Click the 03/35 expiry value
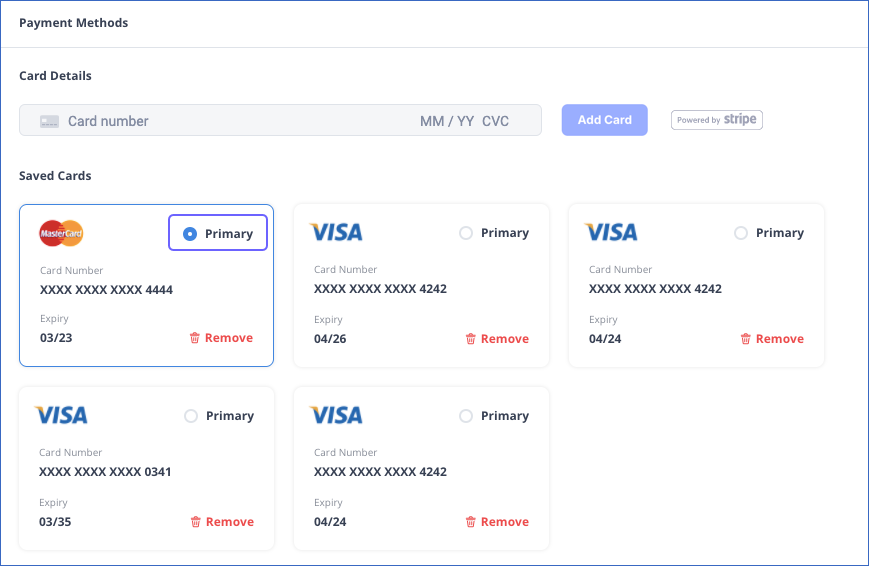The image size is (869, 566). (x=55, y=522)
